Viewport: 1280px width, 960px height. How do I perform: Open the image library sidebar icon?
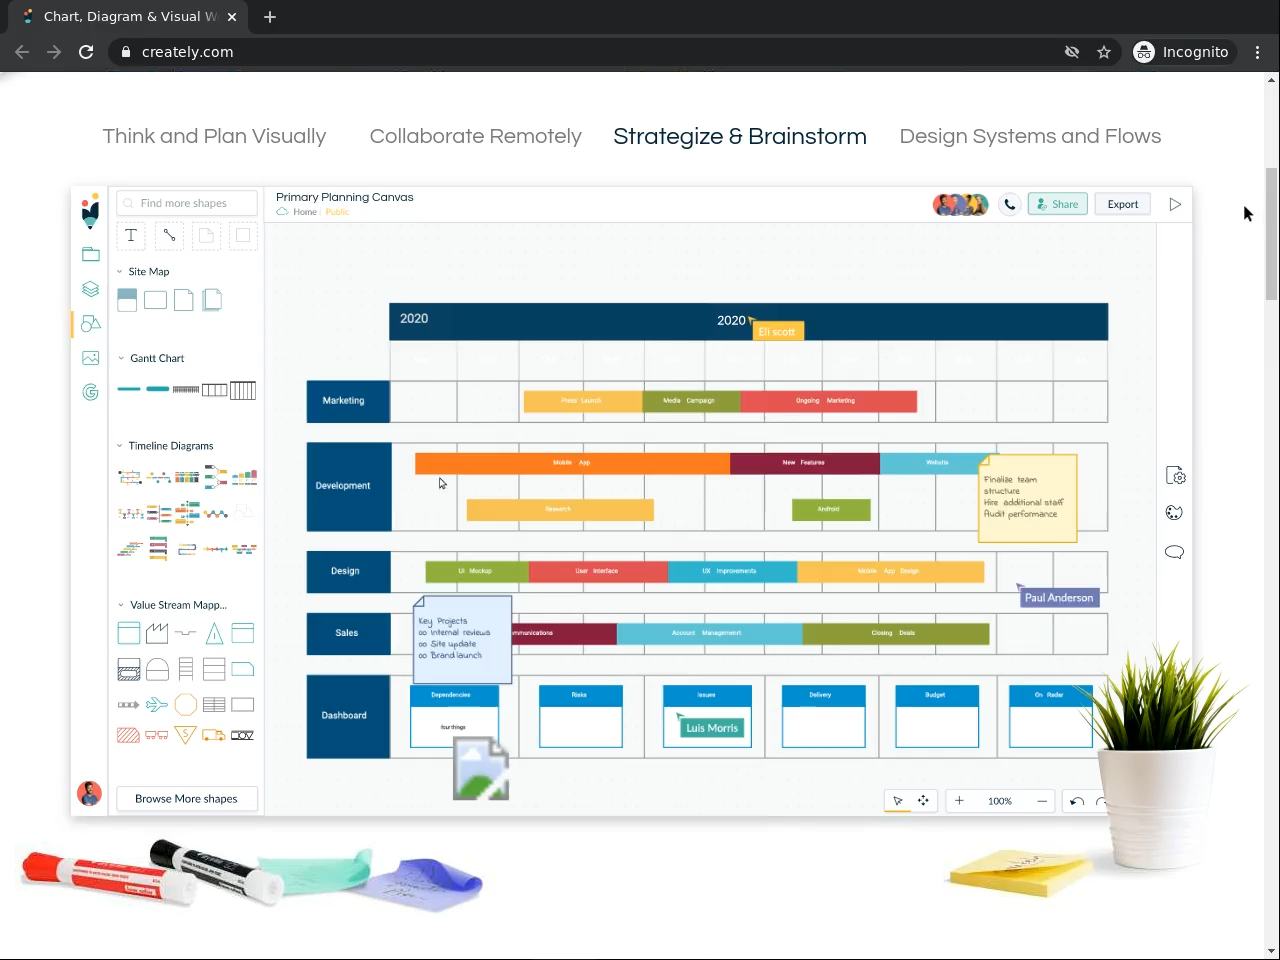(90, 358)
